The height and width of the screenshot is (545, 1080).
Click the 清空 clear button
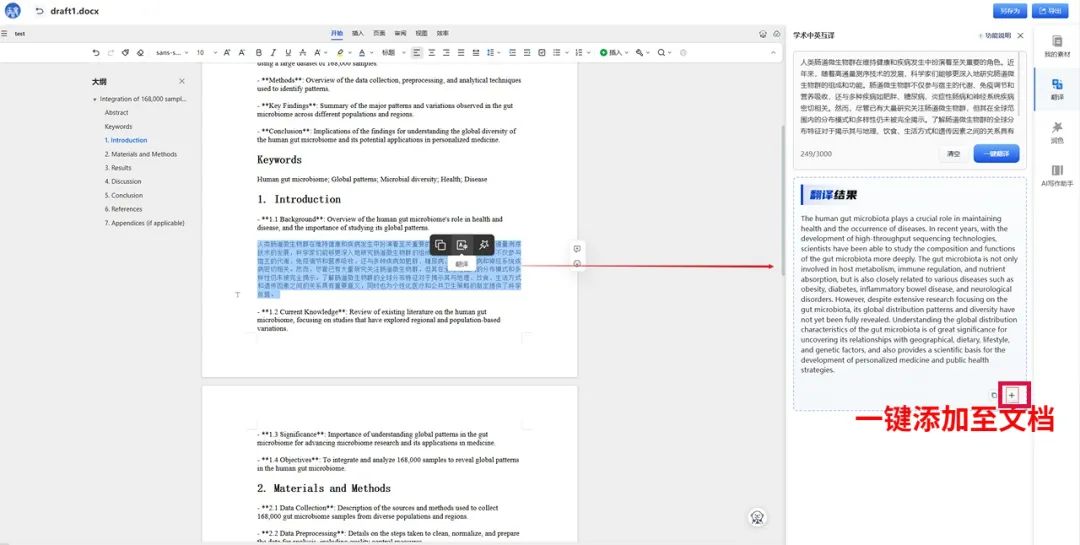(x=953, y=154)
